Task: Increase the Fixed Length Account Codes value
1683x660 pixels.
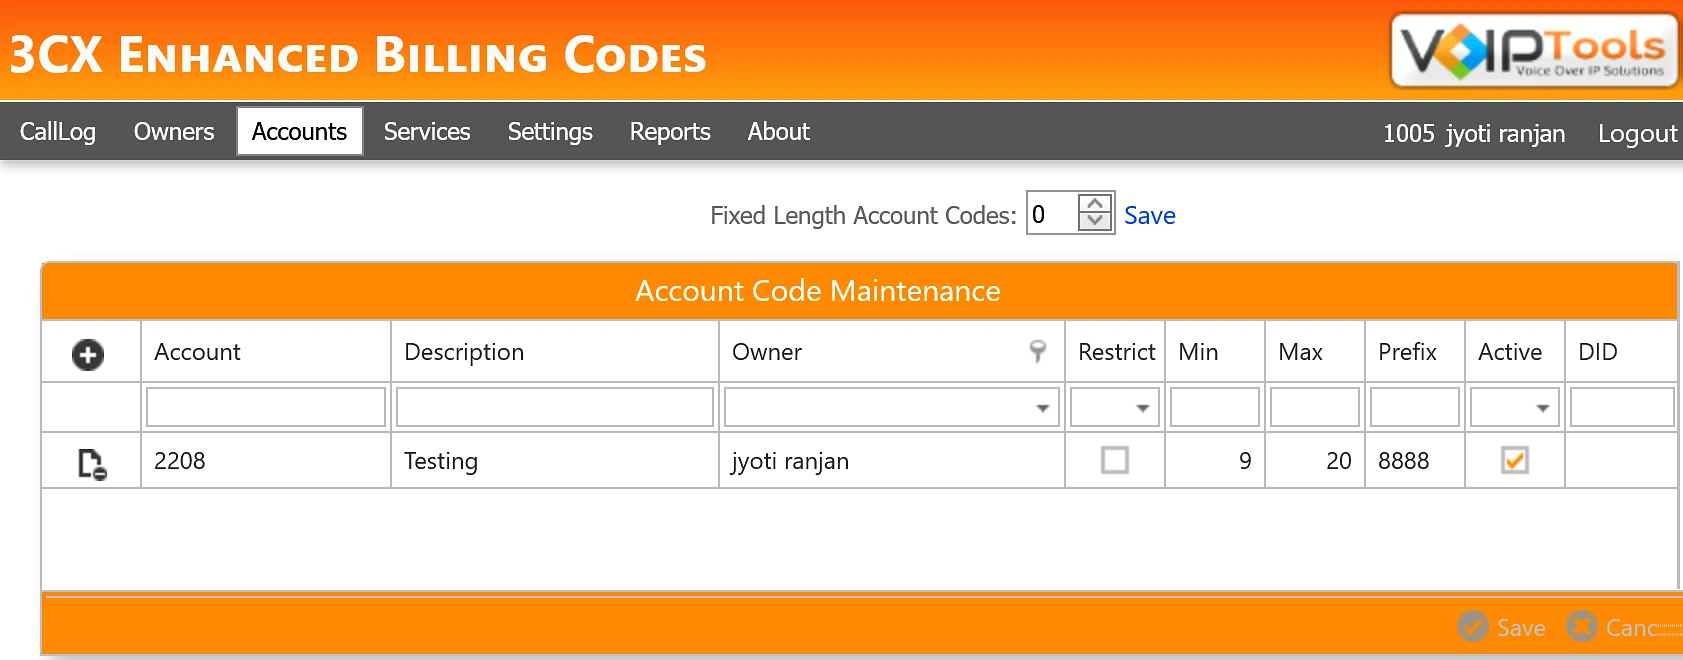Action: coord(1095,203)
